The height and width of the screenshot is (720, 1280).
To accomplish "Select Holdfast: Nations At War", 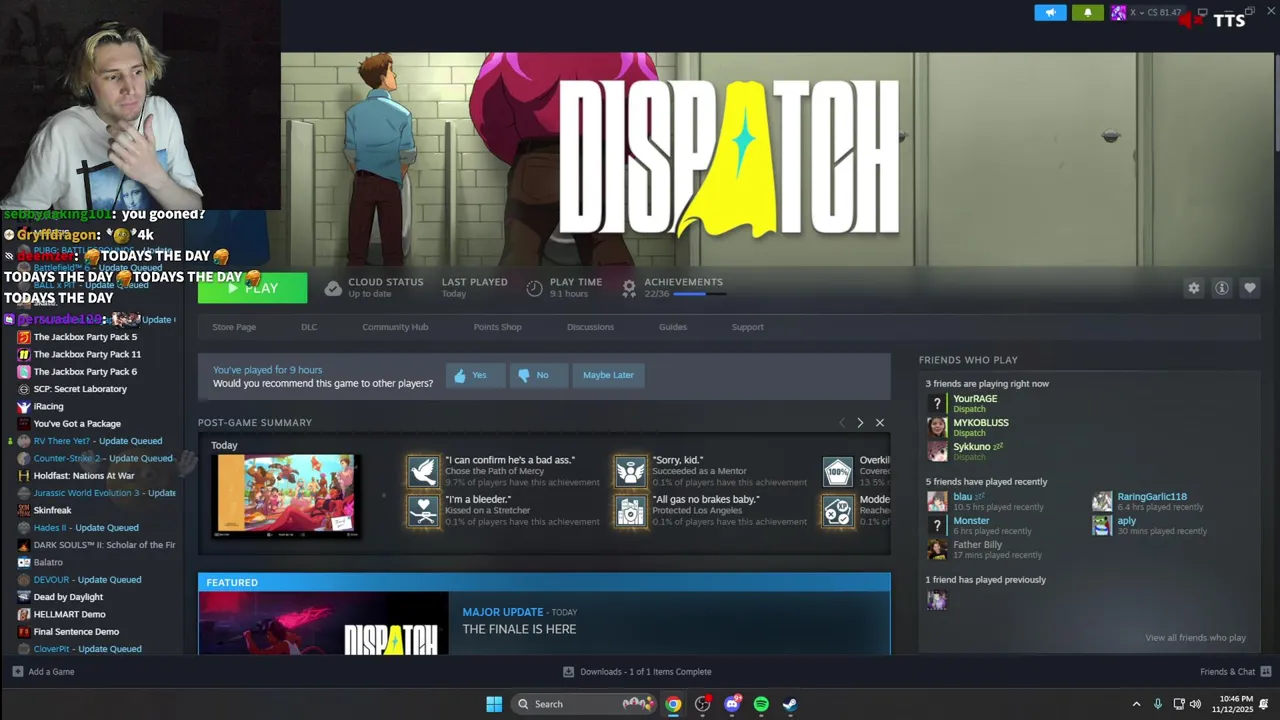I will (x=83, y=476).
